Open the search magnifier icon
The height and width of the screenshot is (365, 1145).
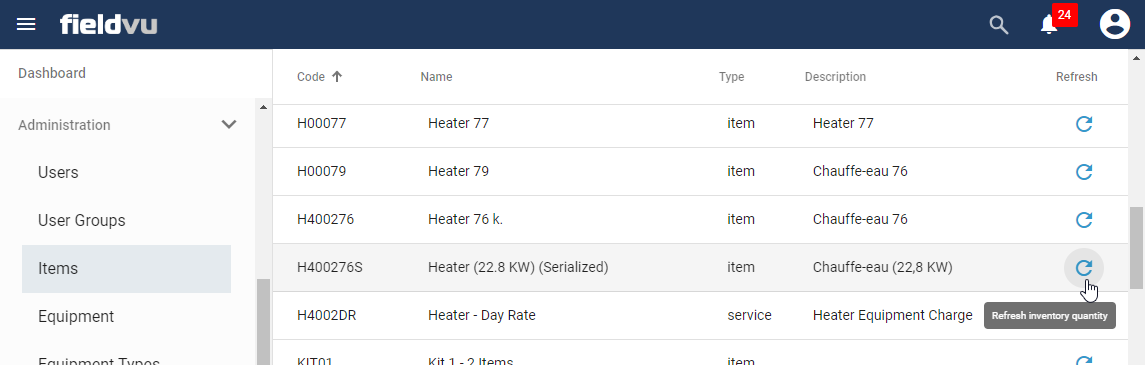point(998,26)
